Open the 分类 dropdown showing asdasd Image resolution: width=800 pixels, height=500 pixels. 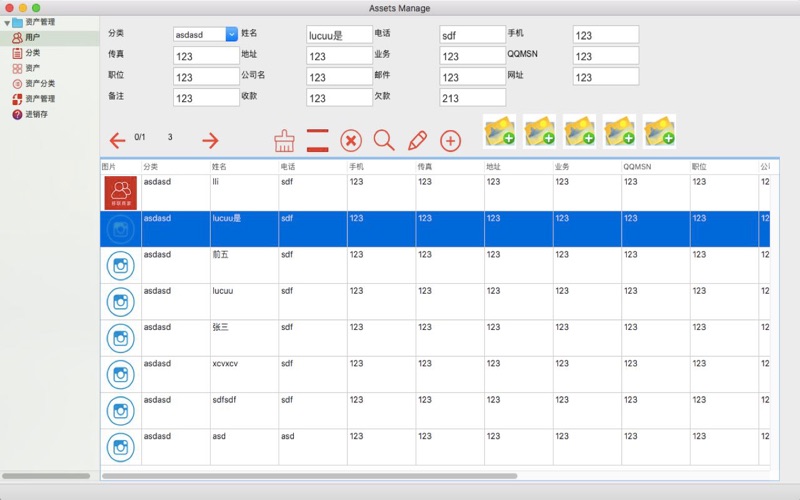(231, 35)
